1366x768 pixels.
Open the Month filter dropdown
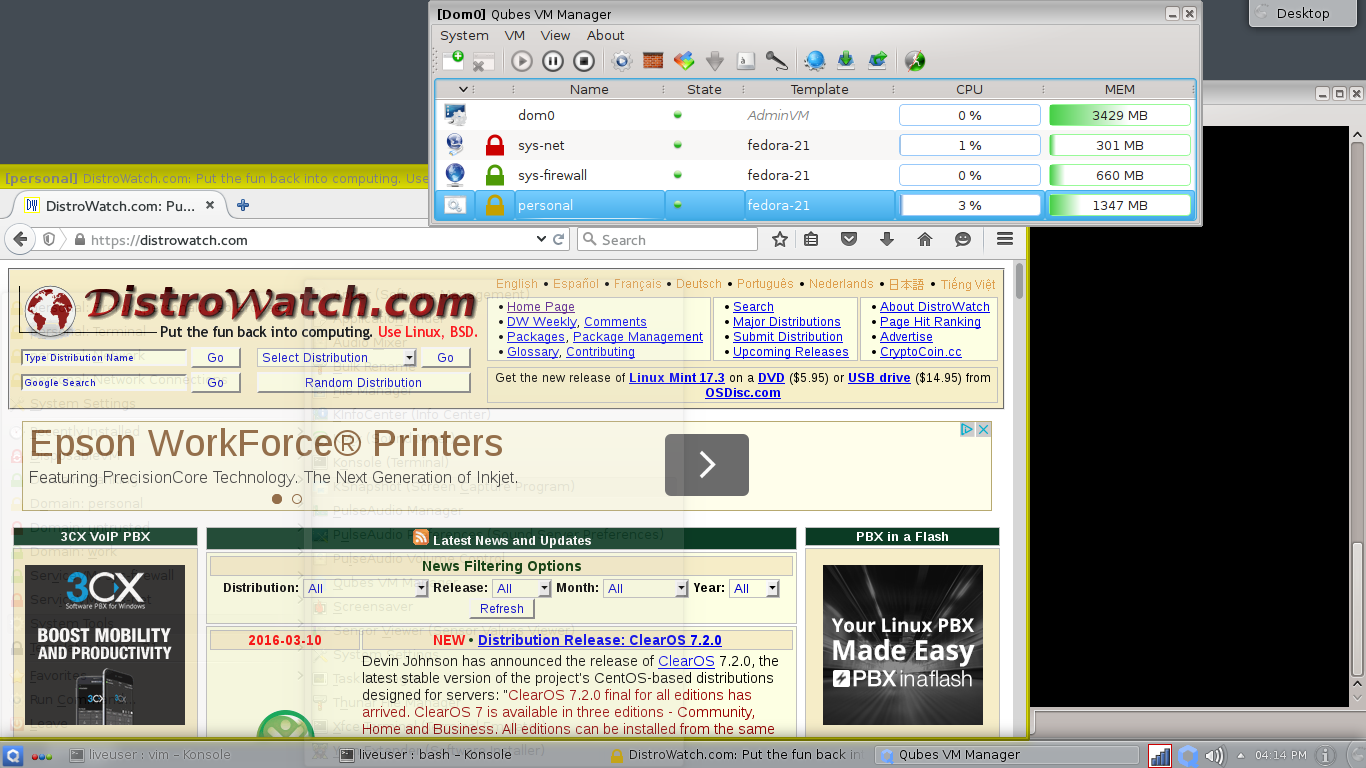(646, 588)
